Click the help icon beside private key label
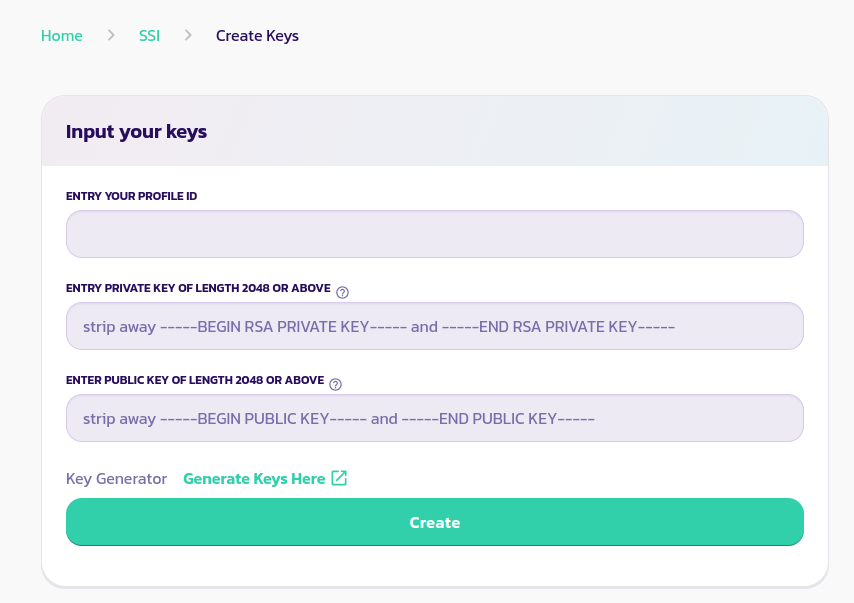Viewport: 854px width, 603px height. 343,292
